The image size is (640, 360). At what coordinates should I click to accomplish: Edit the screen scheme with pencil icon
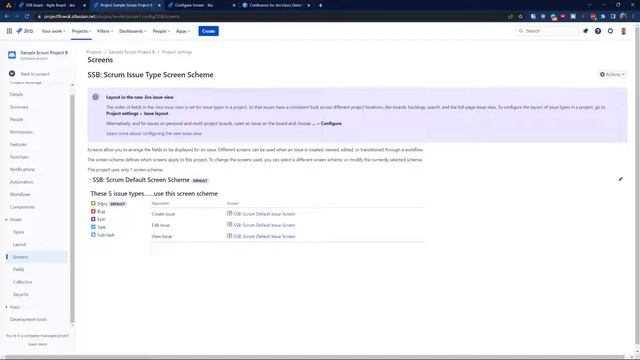[x=620, y=179]
